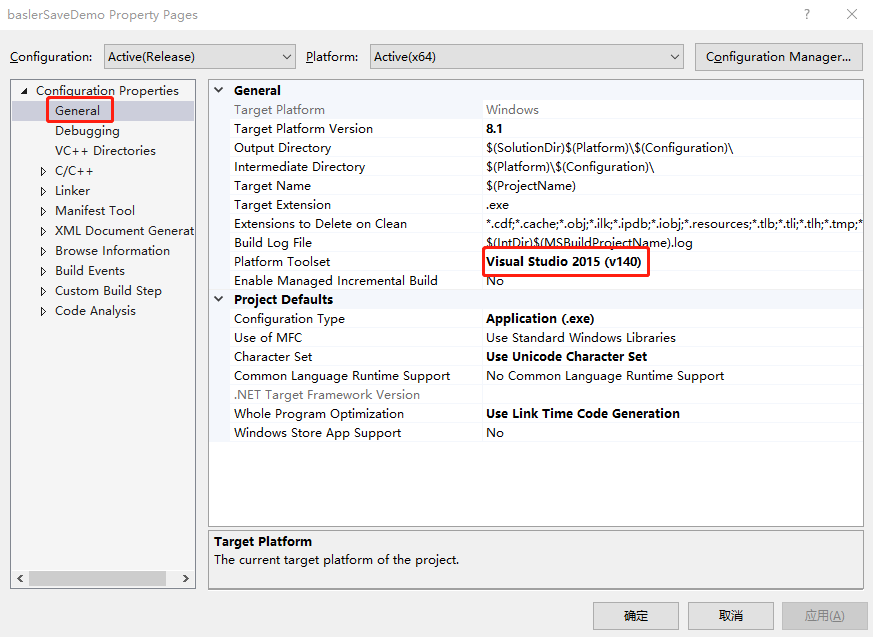Open the Manifest Tool properties
The width and height of the screenshot is (873, 637).
(95, 210)
